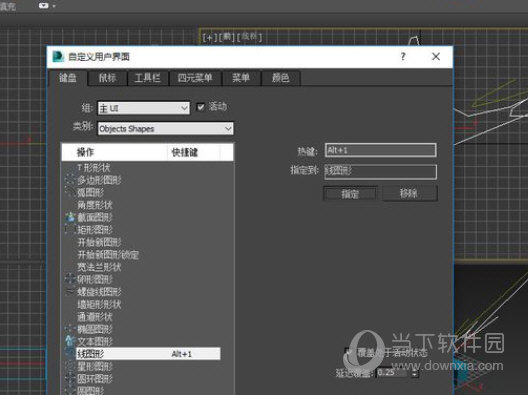The width and height of the screenshot is (528, 395).
Task: Click the helix shape icon beside 螺旋线图形
Action: click(70, 292)
